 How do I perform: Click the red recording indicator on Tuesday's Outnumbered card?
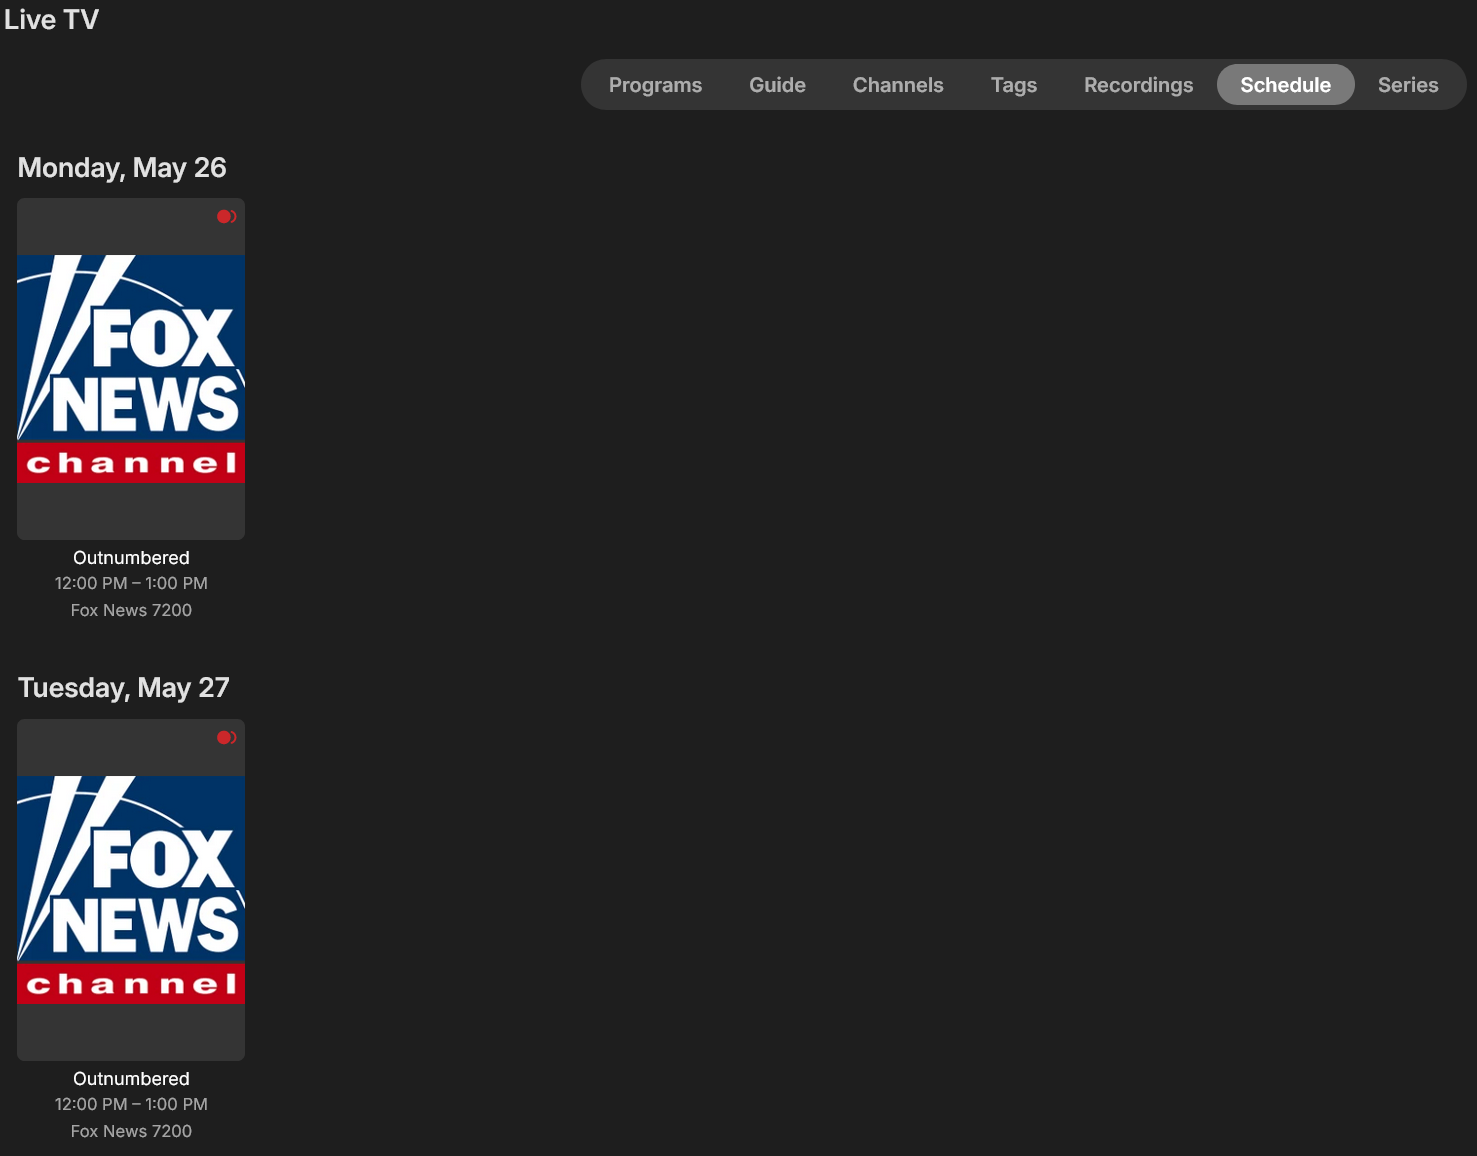227,737
